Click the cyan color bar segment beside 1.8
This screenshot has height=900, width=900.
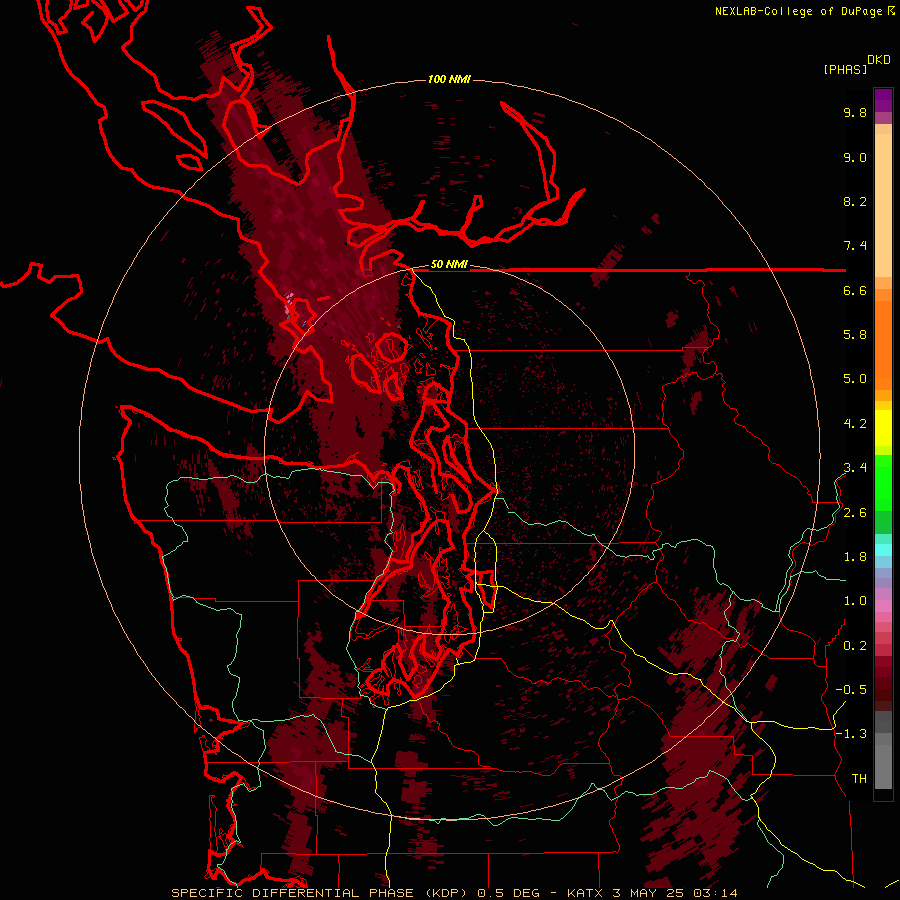(x=883, y=550)
